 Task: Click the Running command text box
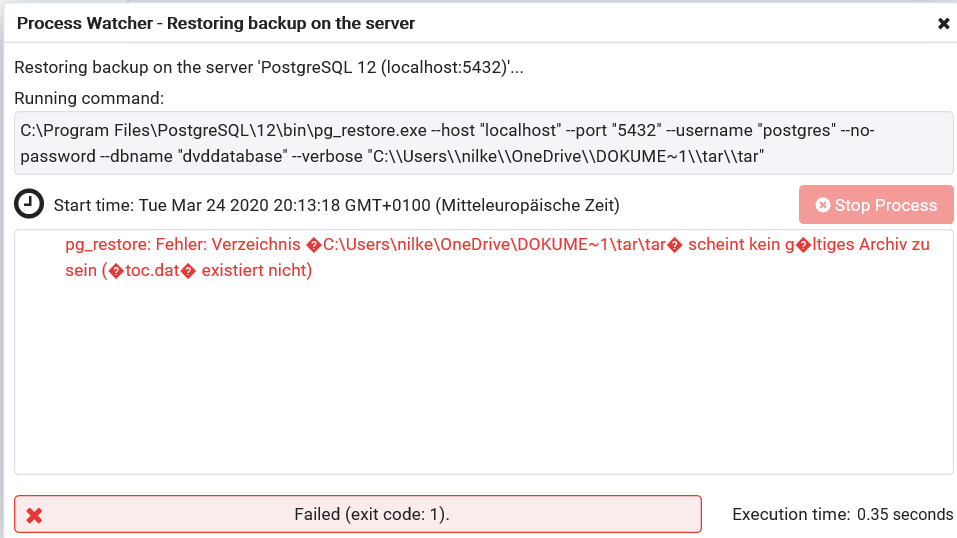point(484,142)
